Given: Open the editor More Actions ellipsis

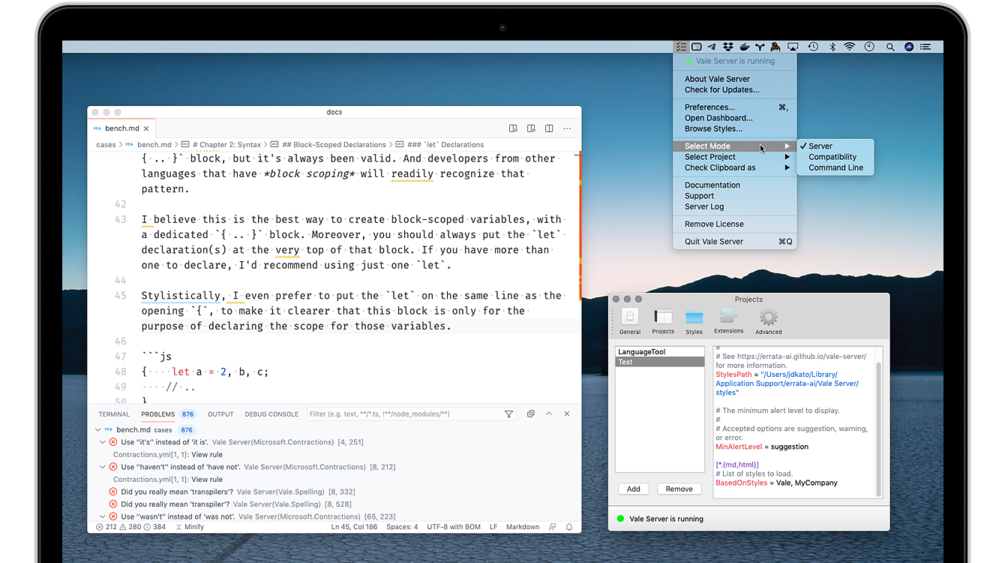Looking at the screenshot, I should [x=567, y=128].
